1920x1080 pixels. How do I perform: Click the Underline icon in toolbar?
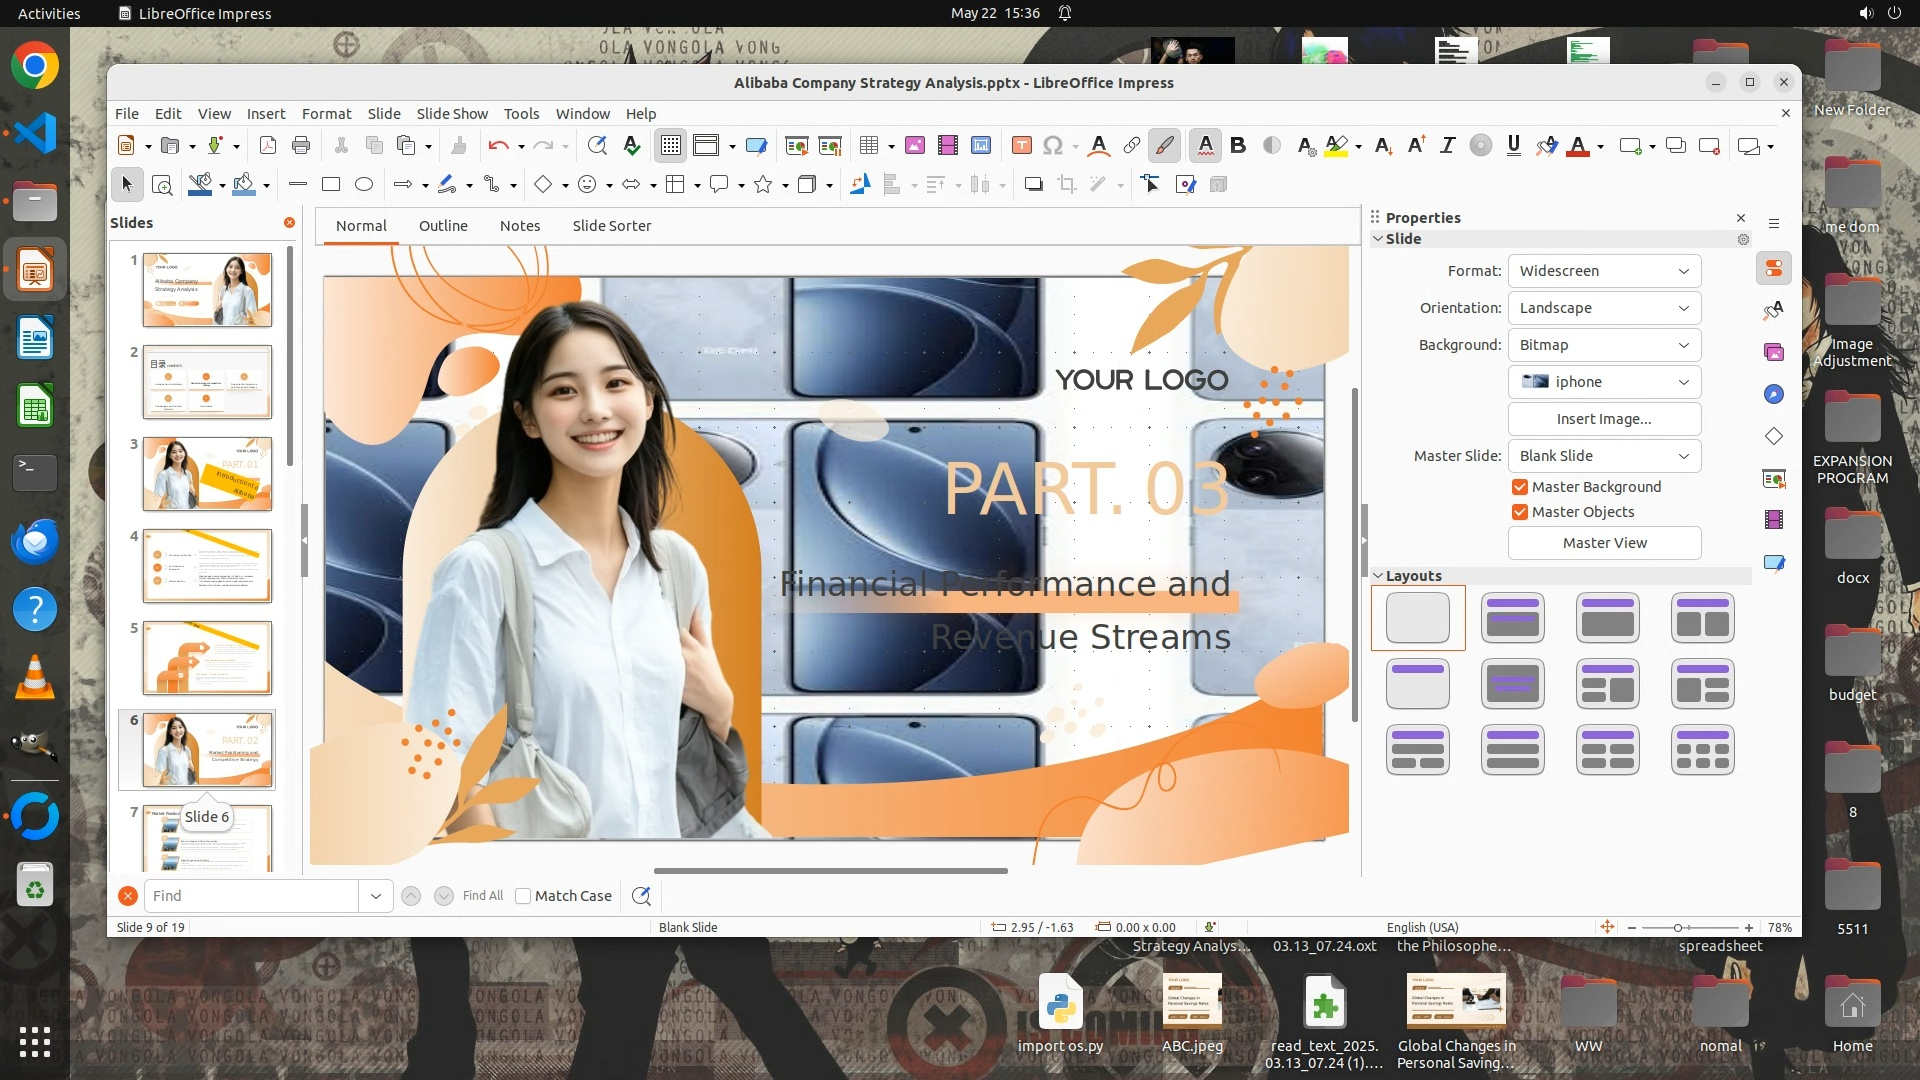click(1513, 146)
